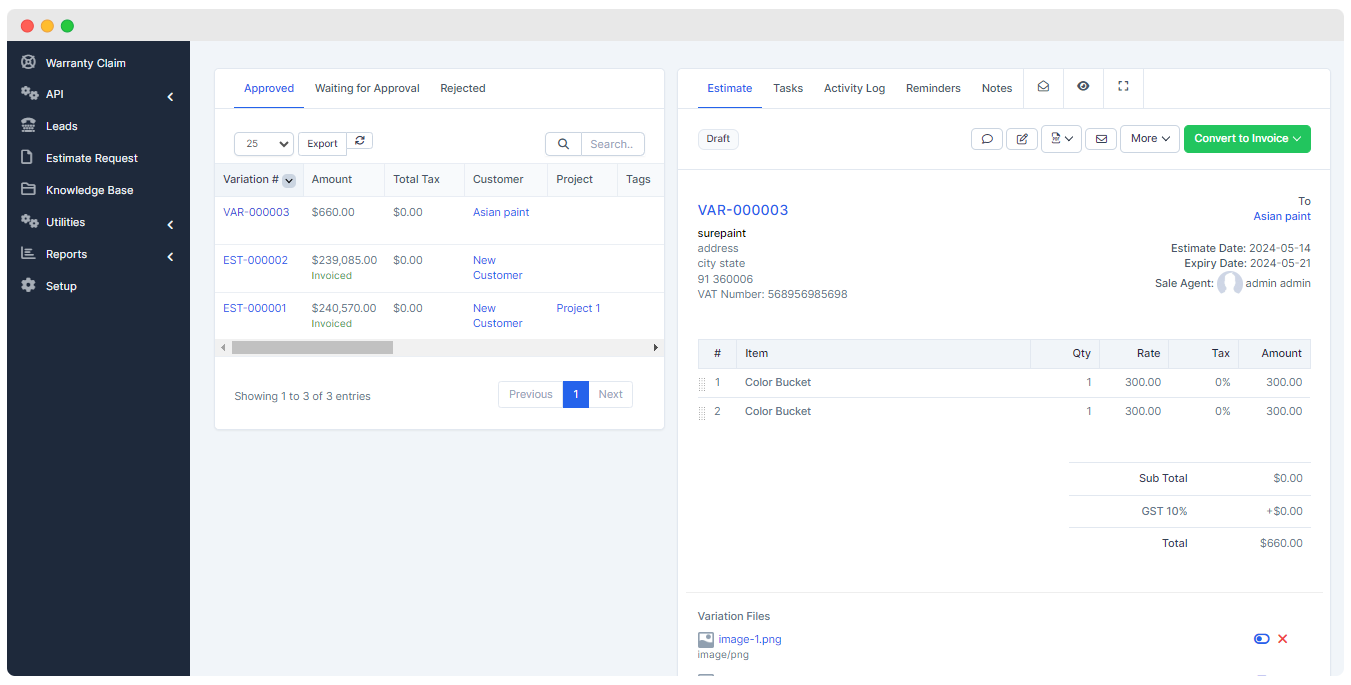Toggle visibility switch for image-1.png

(1261, 639)
